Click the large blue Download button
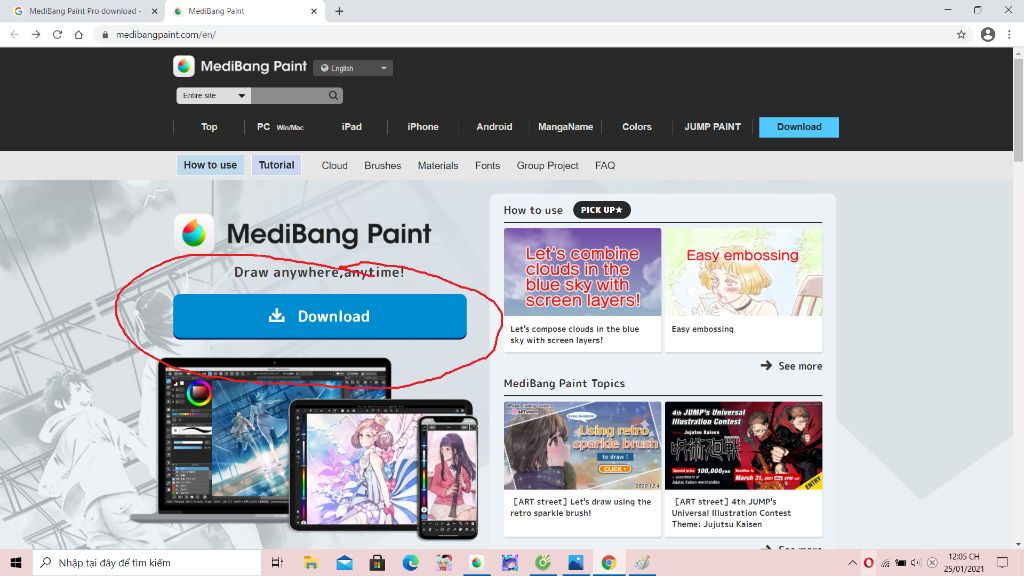The height and width of the screenshot is (576, 1024). coord(320,316)
